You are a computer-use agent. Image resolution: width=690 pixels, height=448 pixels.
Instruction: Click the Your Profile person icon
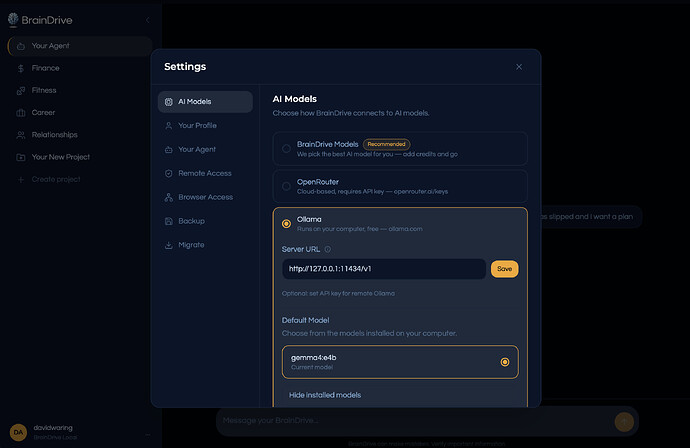point(169,126)
